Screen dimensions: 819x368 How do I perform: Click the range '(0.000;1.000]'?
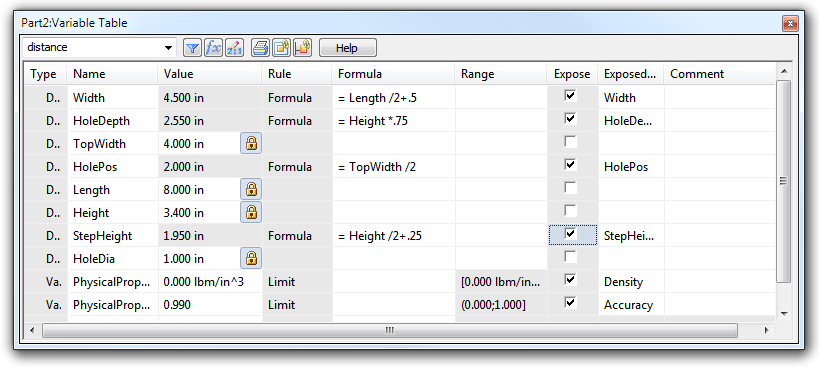pyautogui.click(x=493, y=305)
